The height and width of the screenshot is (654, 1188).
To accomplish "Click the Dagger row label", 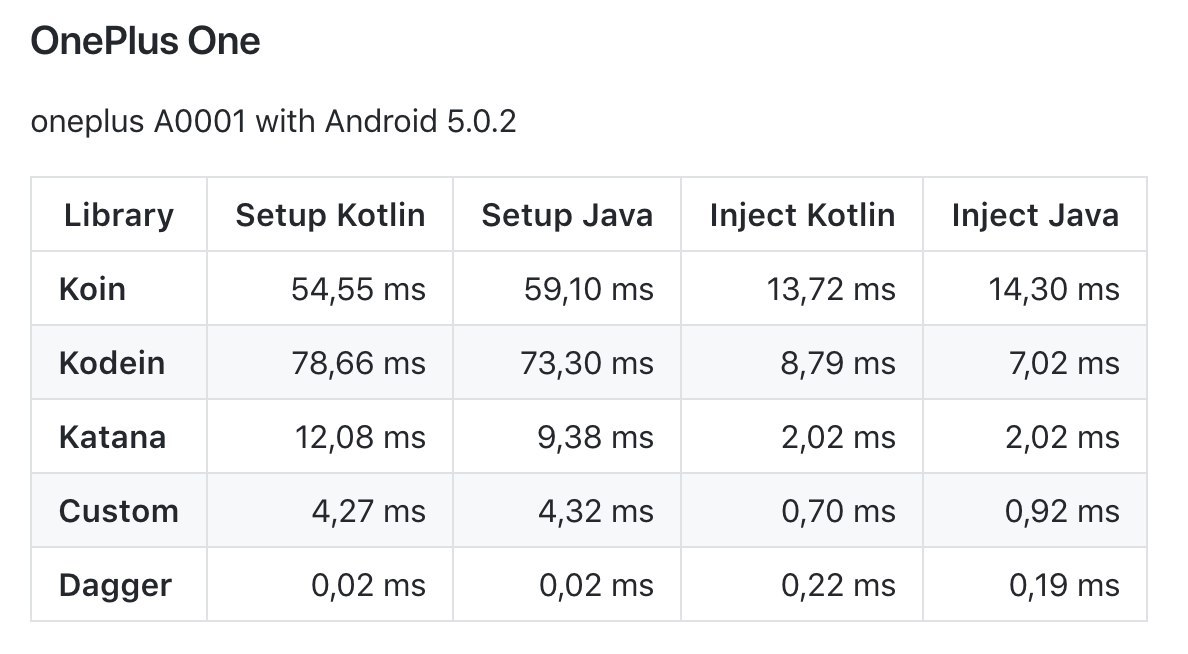I will [115, 585].
